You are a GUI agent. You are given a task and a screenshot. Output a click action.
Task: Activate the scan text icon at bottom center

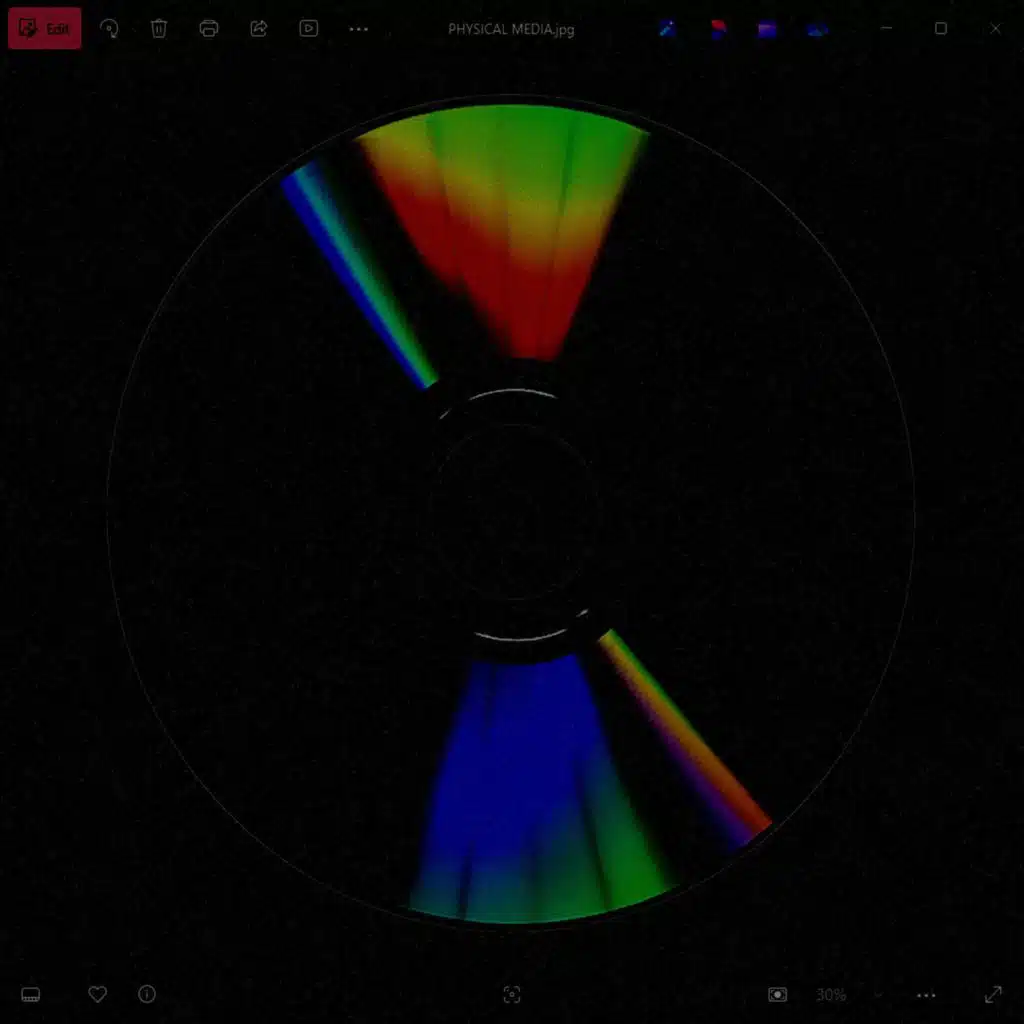512,995
